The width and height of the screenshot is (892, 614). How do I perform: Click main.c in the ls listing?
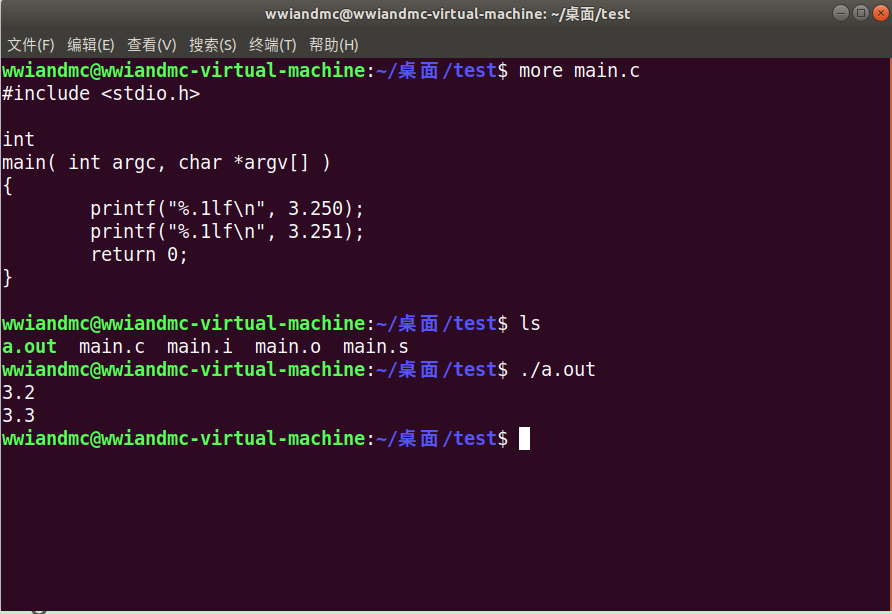click(112, 347)
